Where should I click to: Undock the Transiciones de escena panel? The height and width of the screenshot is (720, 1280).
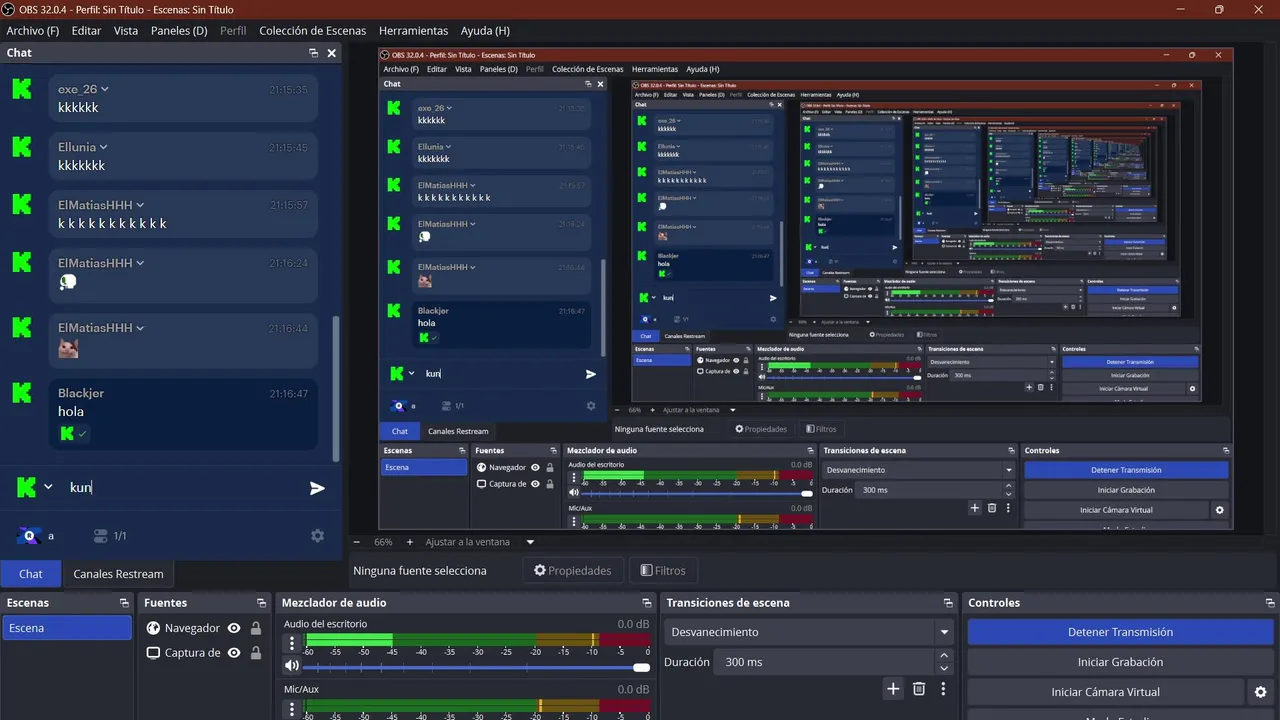point(948,603)
